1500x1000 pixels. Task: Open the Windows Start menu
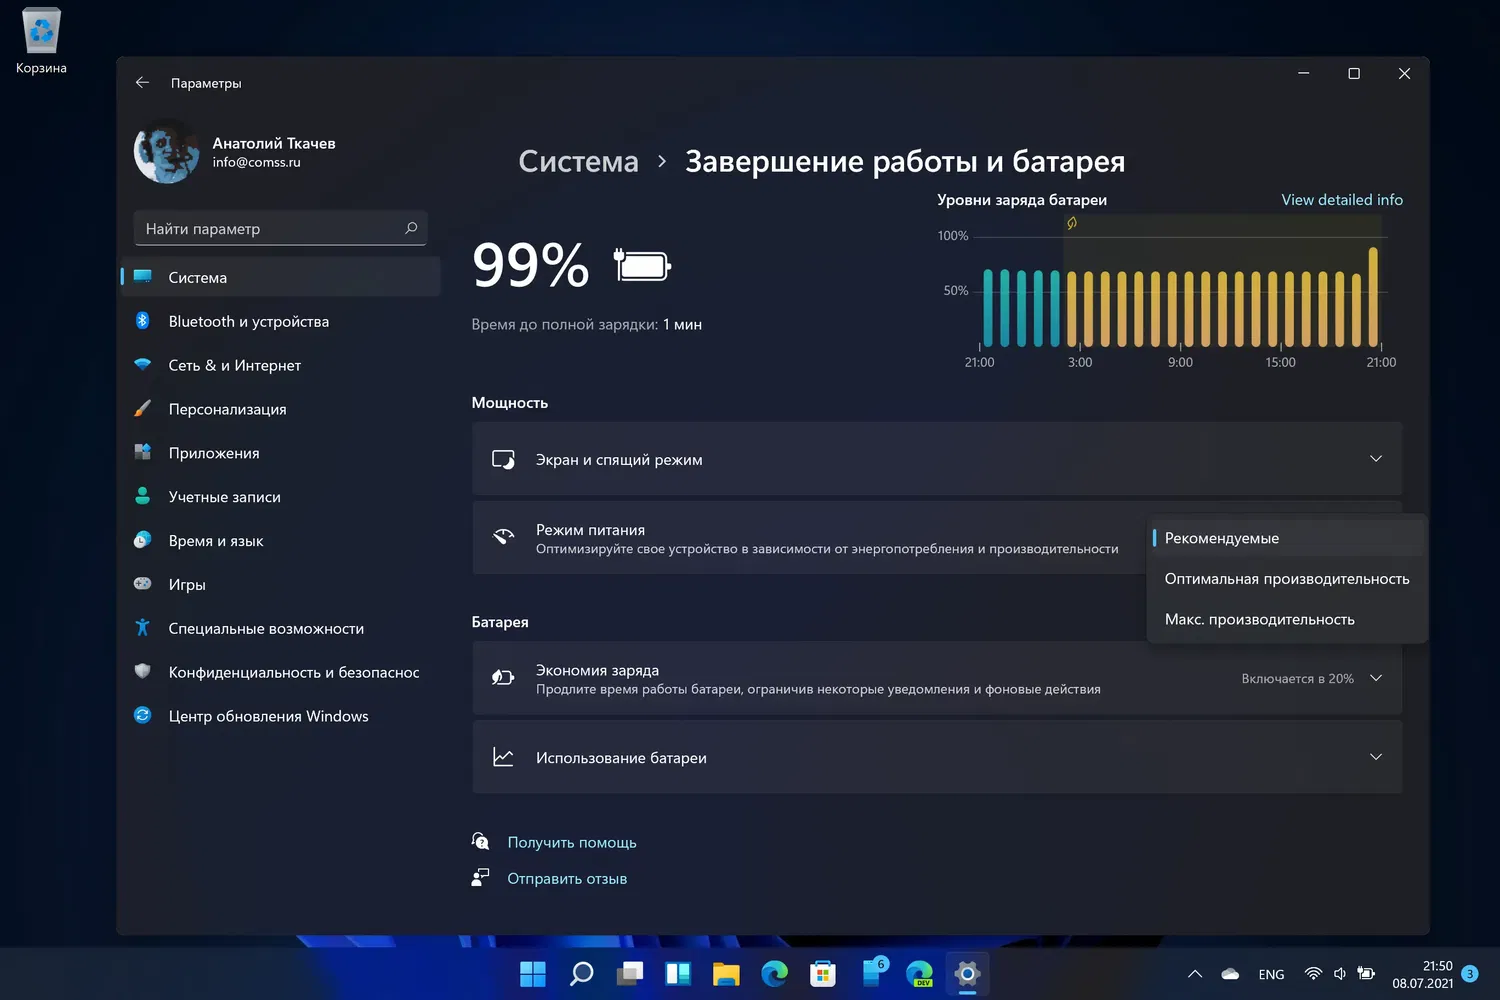[x=533, y=974]
